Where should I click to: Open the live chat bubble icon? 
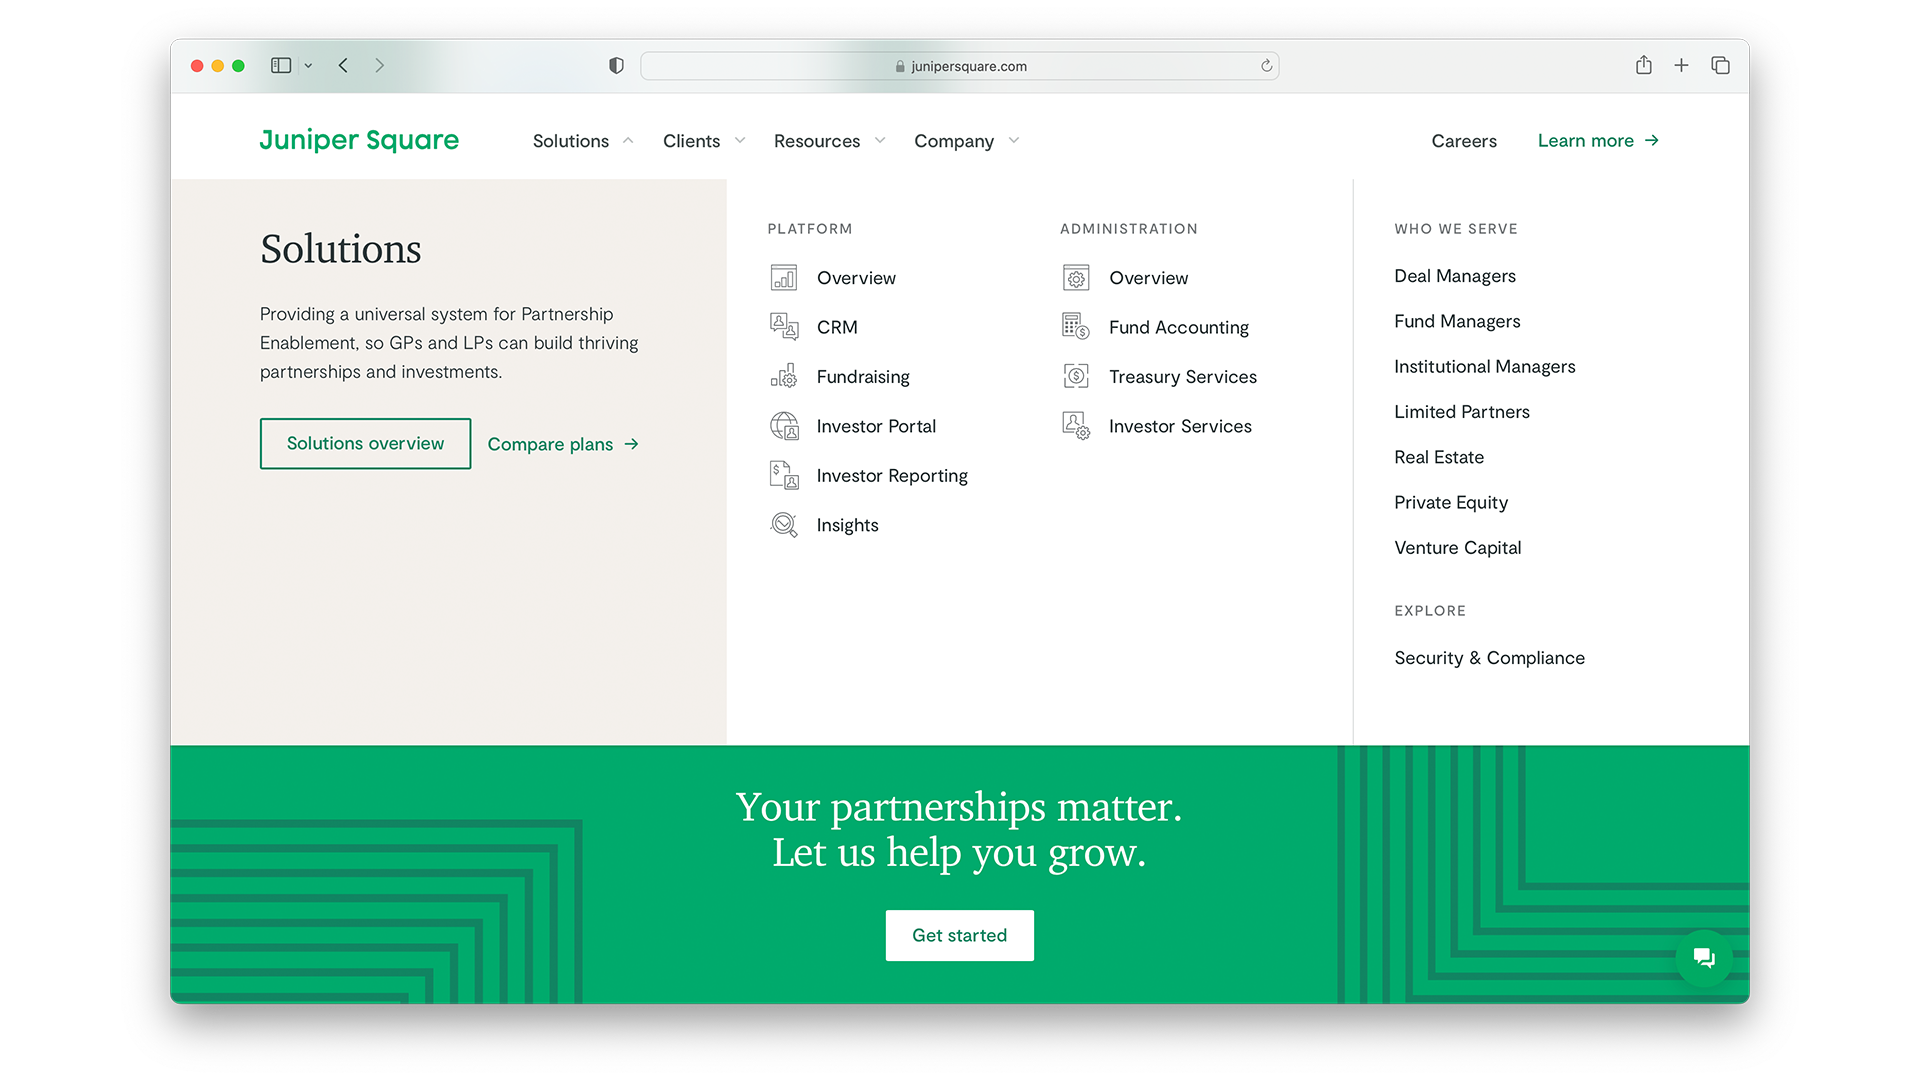pos(1703,958)
